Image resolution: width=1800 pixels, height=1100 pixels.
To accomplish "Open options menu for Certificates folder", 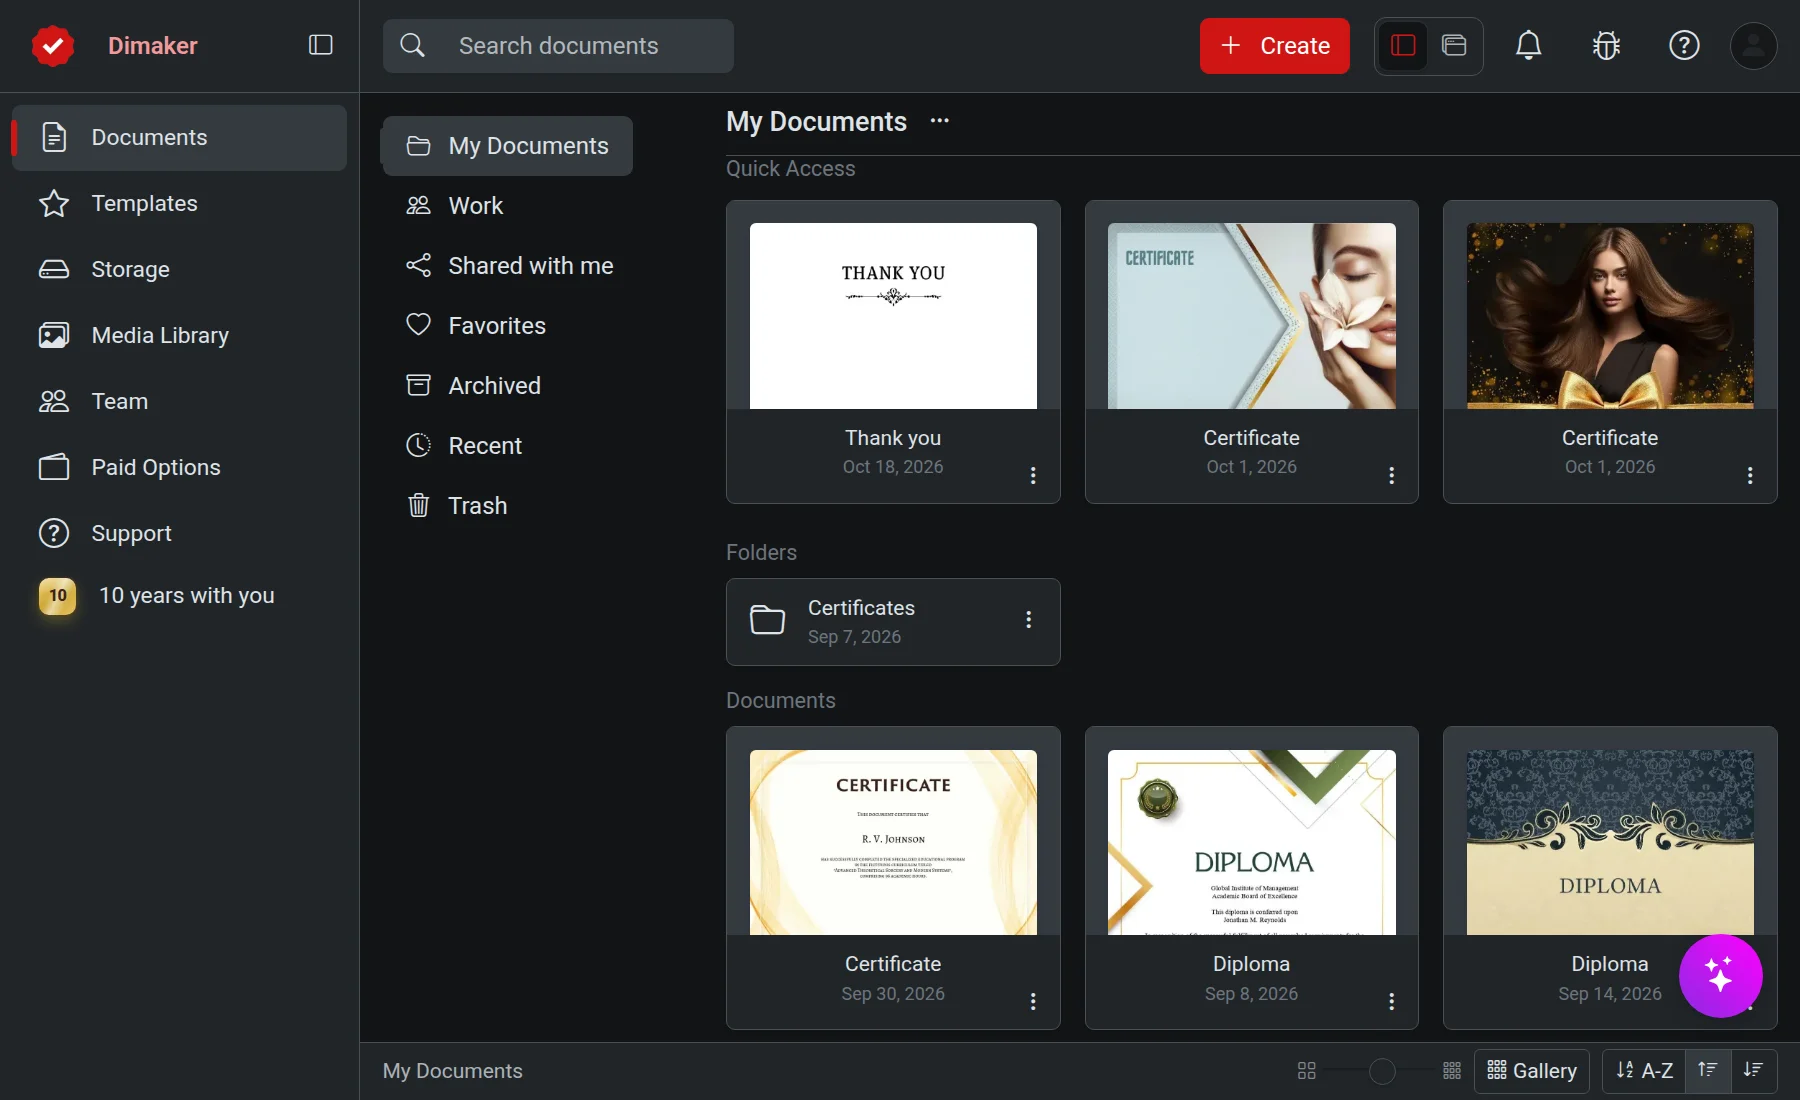I will pos(1028,620).
